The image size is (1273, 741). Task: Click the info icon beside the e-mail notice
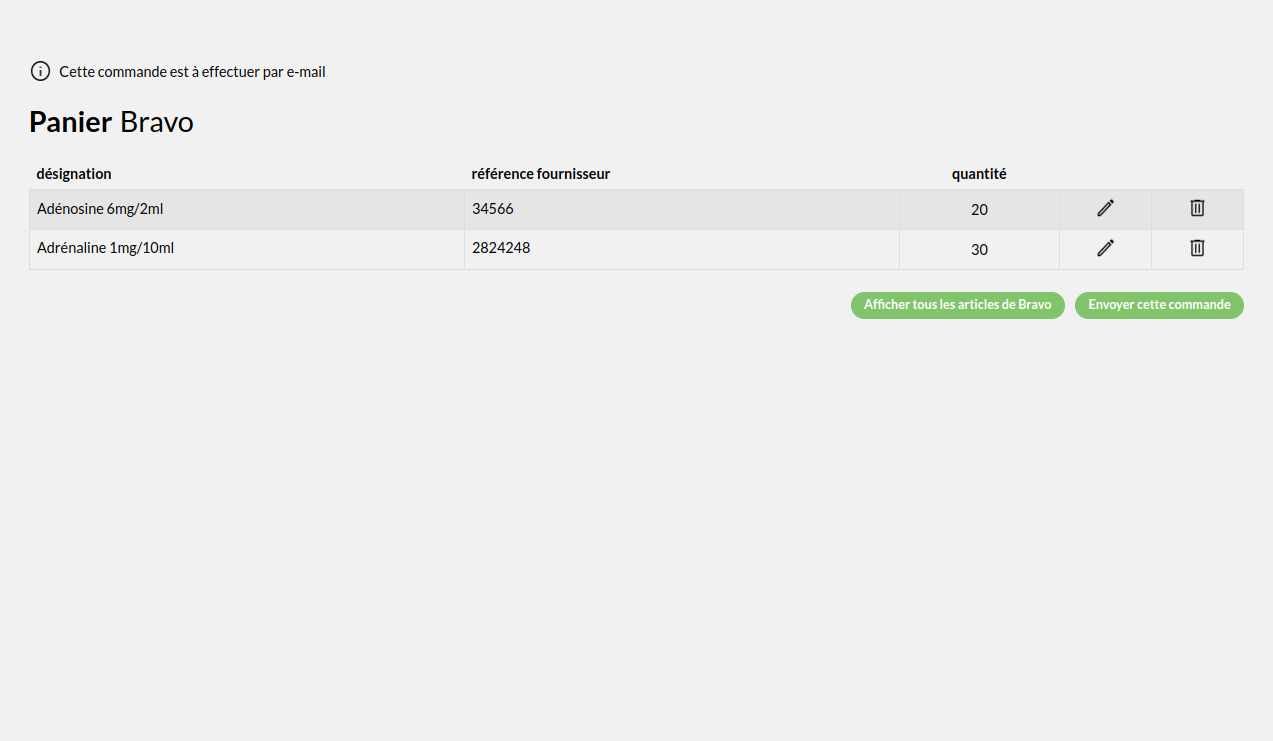(40, 71)
